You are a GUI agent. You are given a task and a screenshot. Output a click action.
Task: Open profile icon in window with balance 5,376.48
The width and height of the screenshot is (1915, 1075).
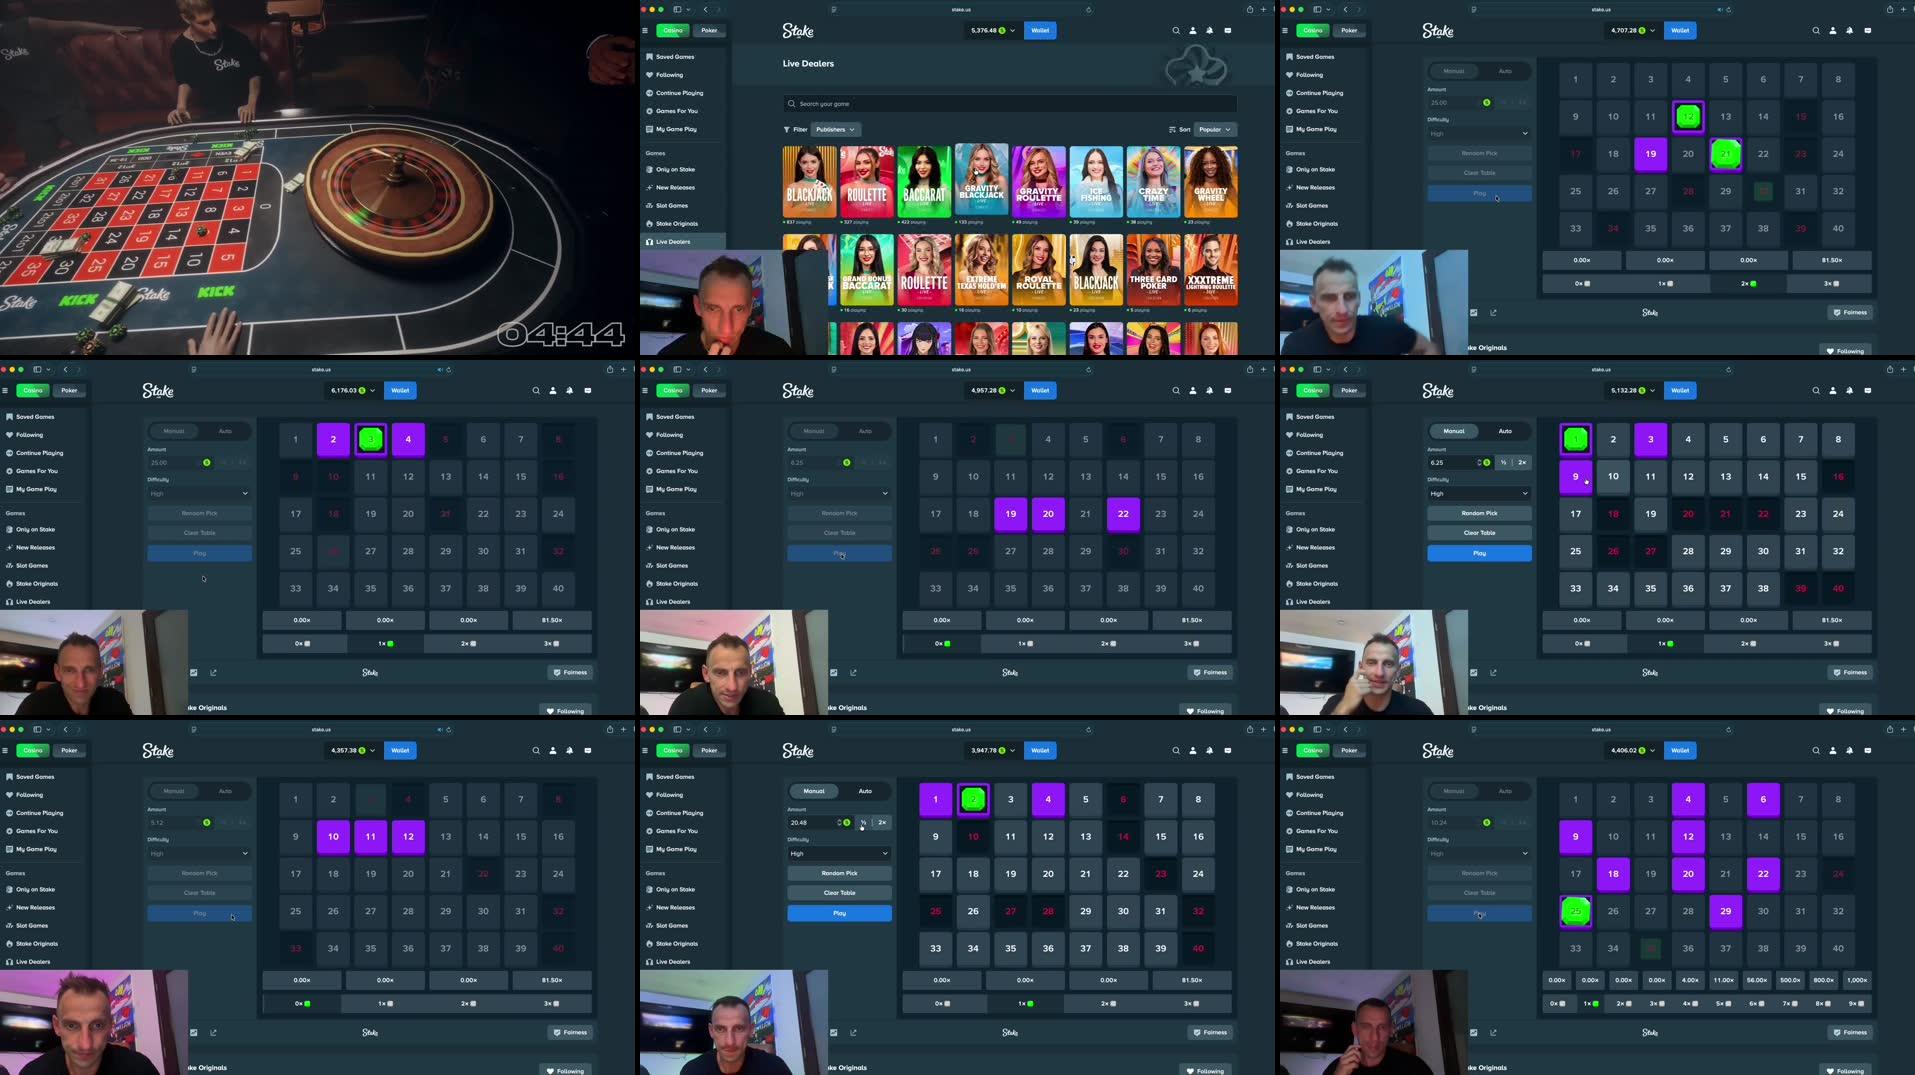1193,31
